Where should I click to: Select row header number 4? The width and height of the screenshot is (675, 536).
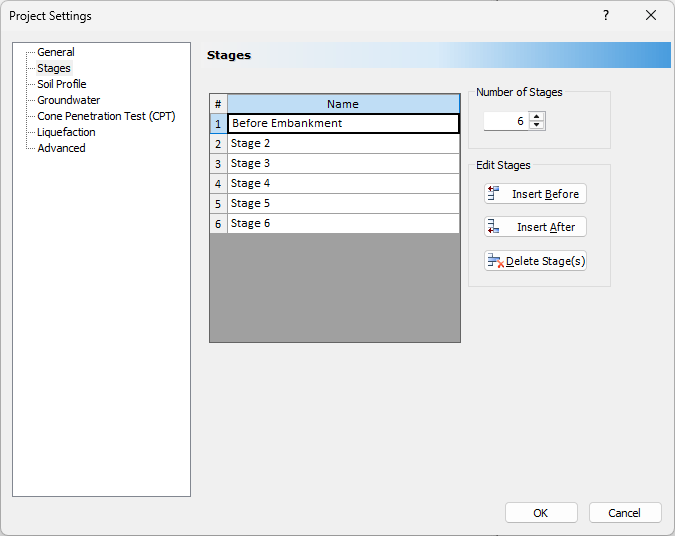pos(218,183)
